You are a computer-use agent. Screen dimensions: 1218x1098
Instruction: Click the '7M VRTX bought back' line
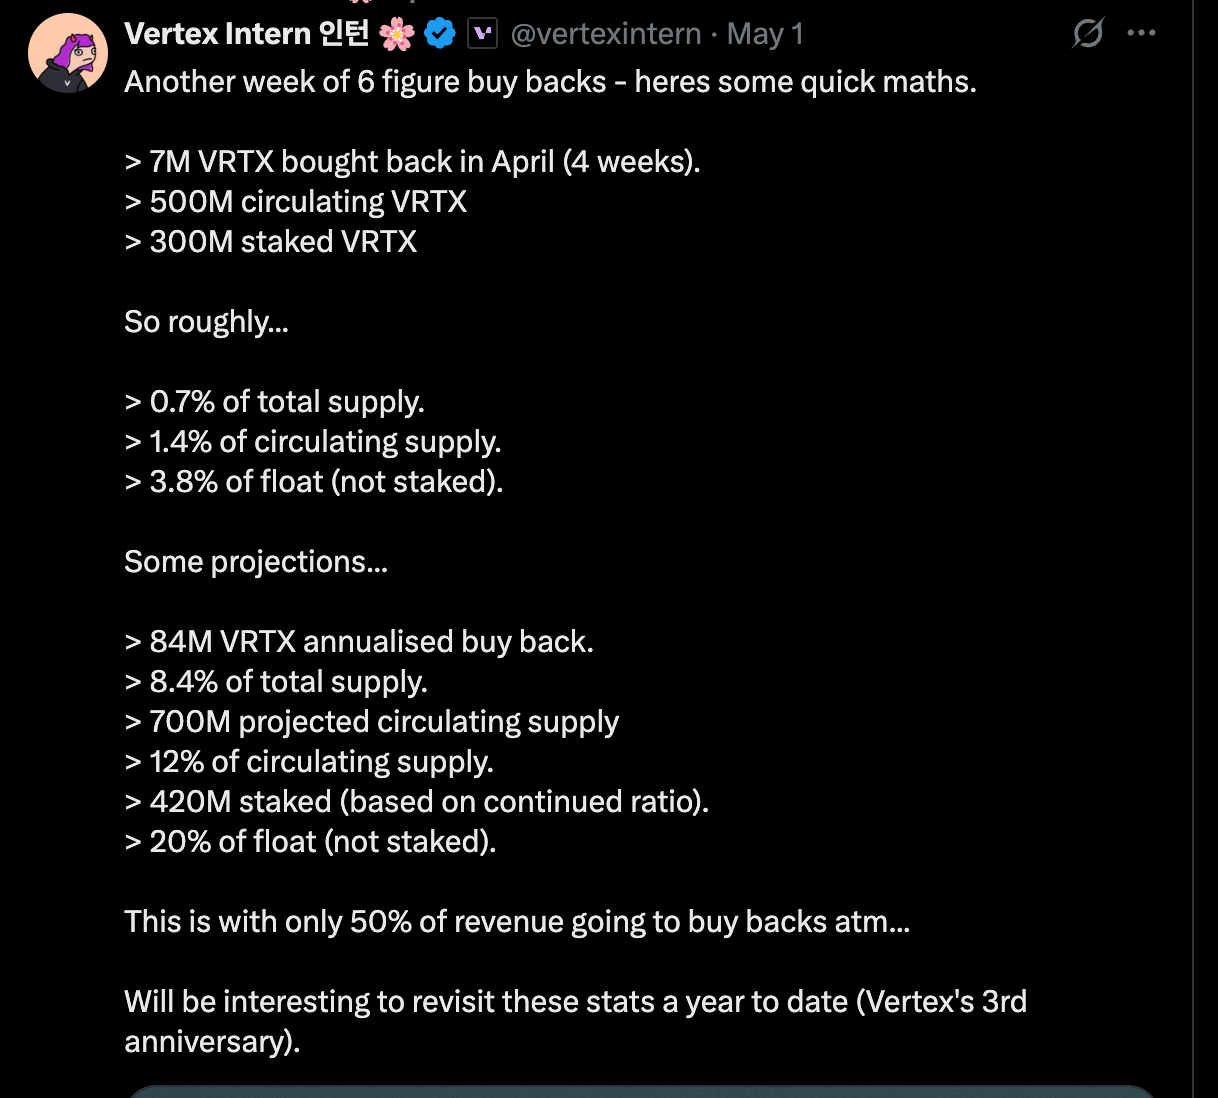(x=412, y=162)
